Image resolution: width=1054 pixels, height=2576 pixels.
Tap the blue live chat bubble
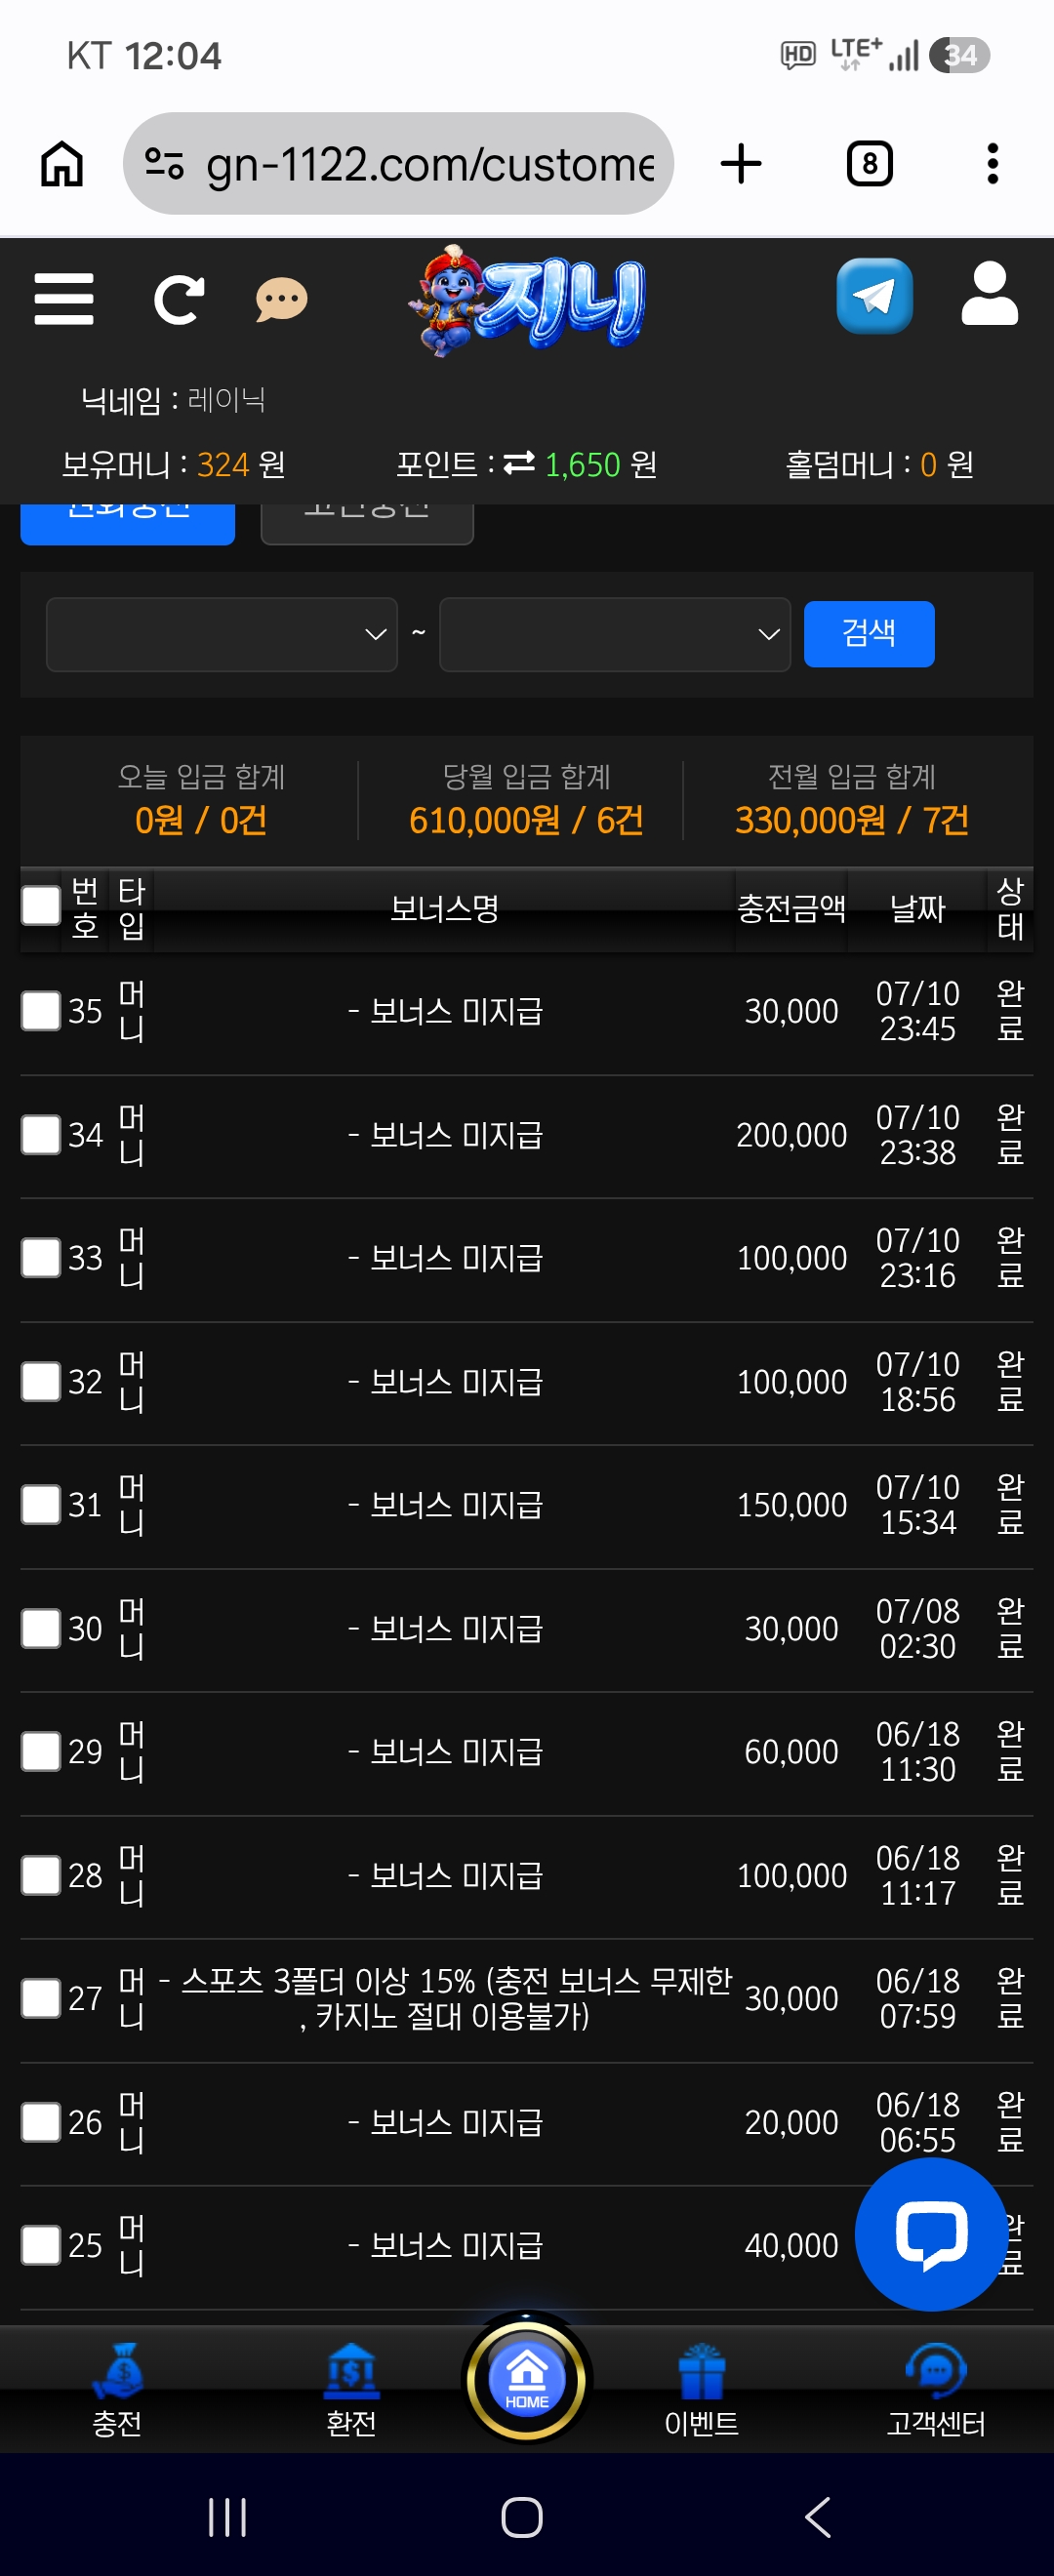coord(932,2233)
